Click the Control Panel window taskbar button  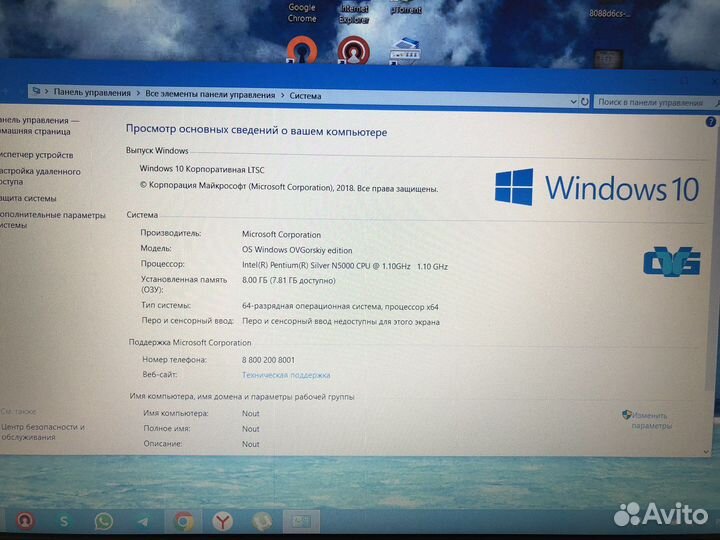coord(301,521)
